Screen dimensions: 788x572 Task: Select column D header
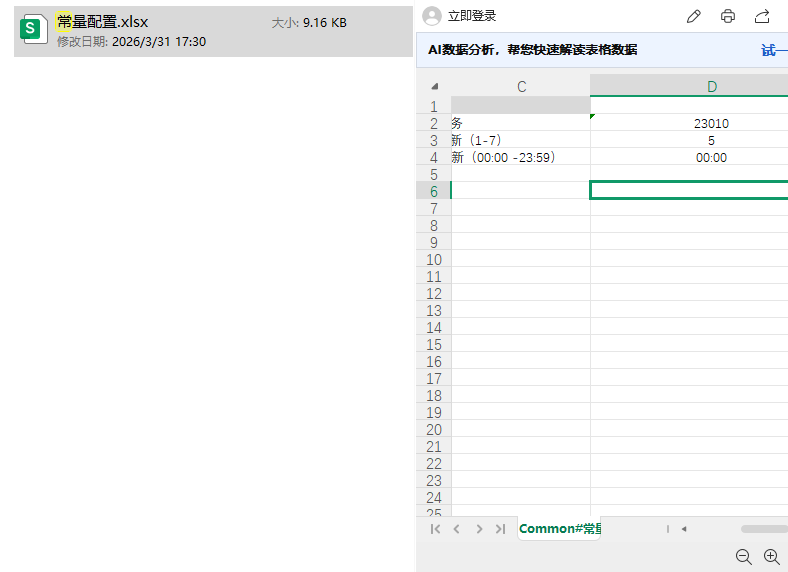point(712,87)
